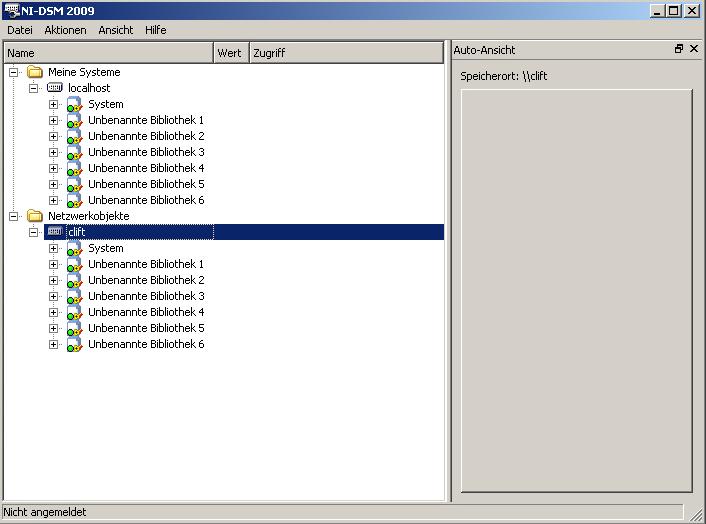Collapse the clift node
The width and height of the screenshot is (706, 524).
(x=33, y=232)
